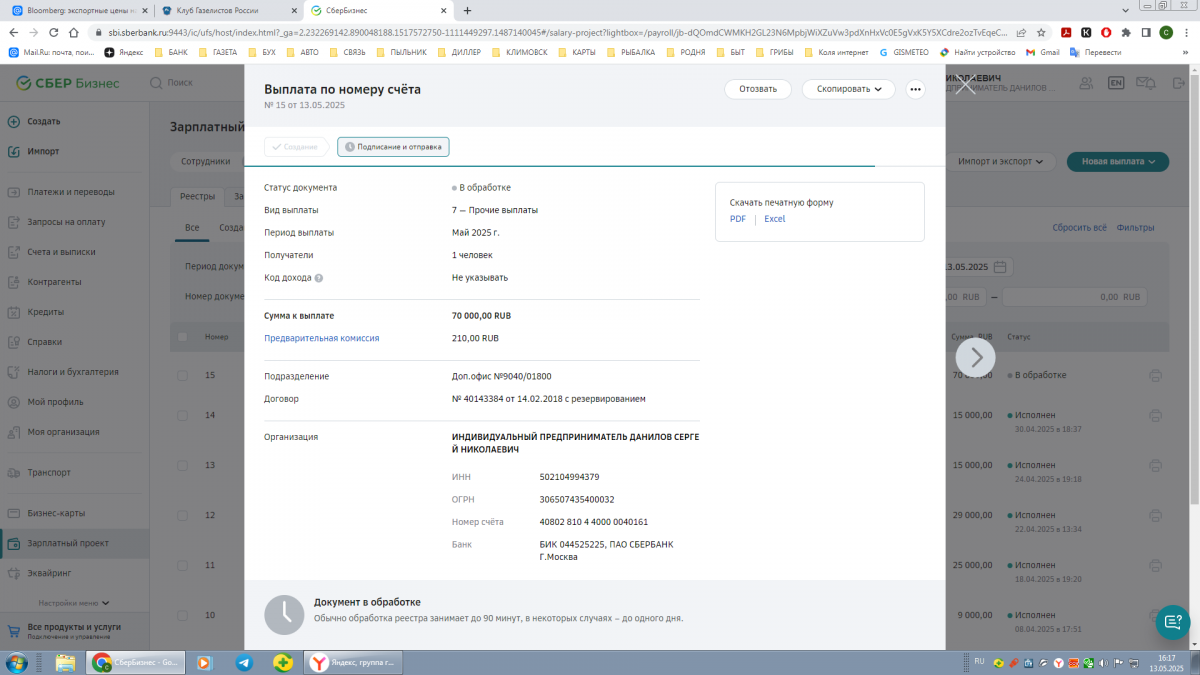The height and width of the screenshot is (675, 1200).
Task: Click the user accounts icon in Sber header
Action: pos(1087,83)
